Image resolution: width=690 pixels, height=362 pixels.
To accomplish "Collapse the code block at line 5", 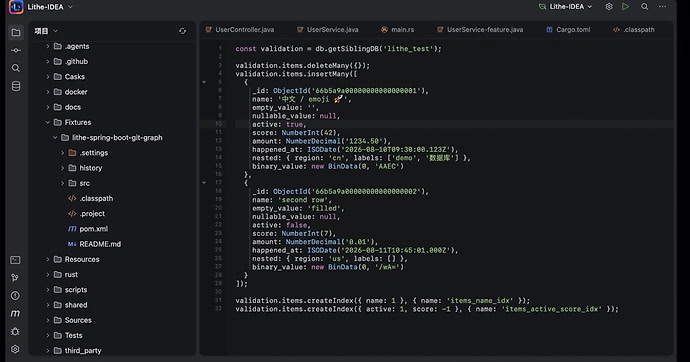I will click(204, 82).
